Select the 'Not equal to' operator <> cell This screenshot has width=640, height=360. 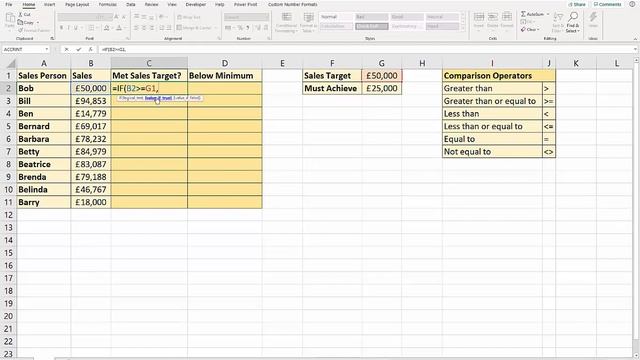point(549,152)
